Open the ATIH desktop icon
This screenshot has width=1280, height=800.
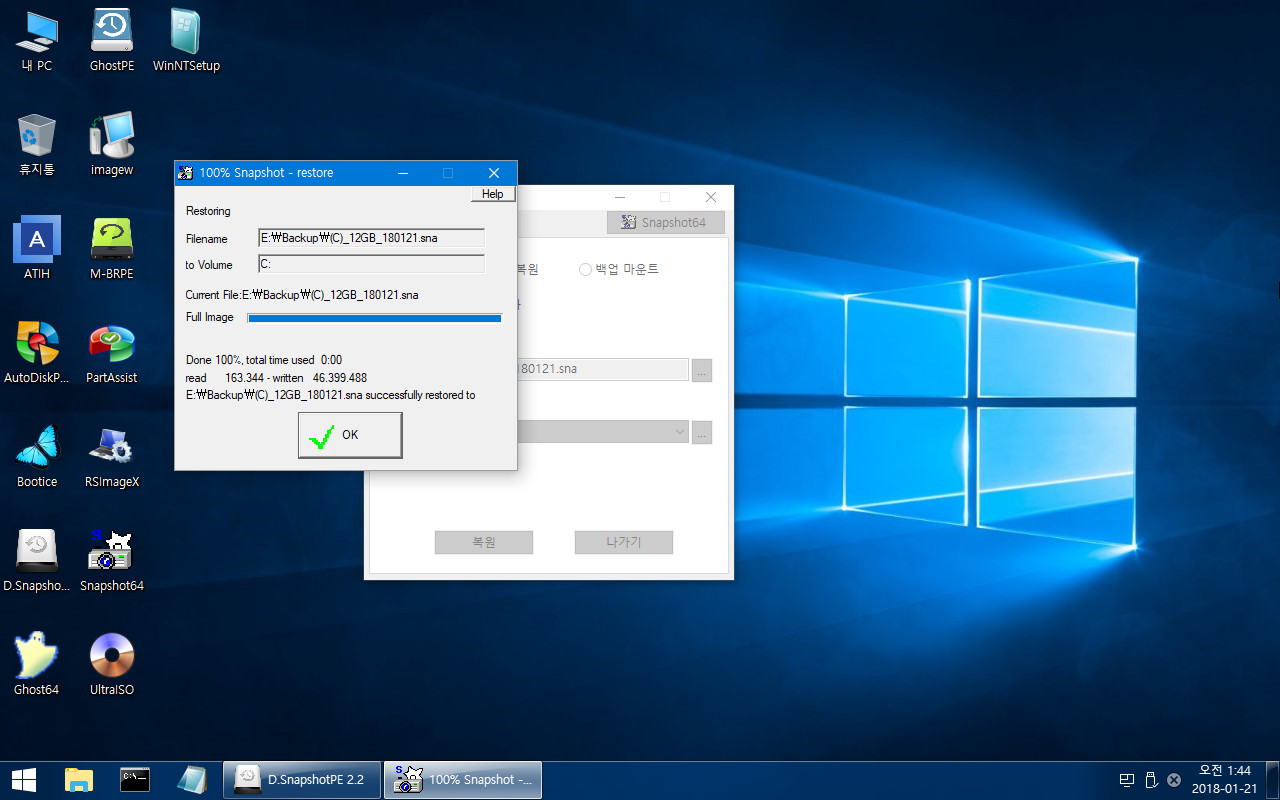[37, 249]
